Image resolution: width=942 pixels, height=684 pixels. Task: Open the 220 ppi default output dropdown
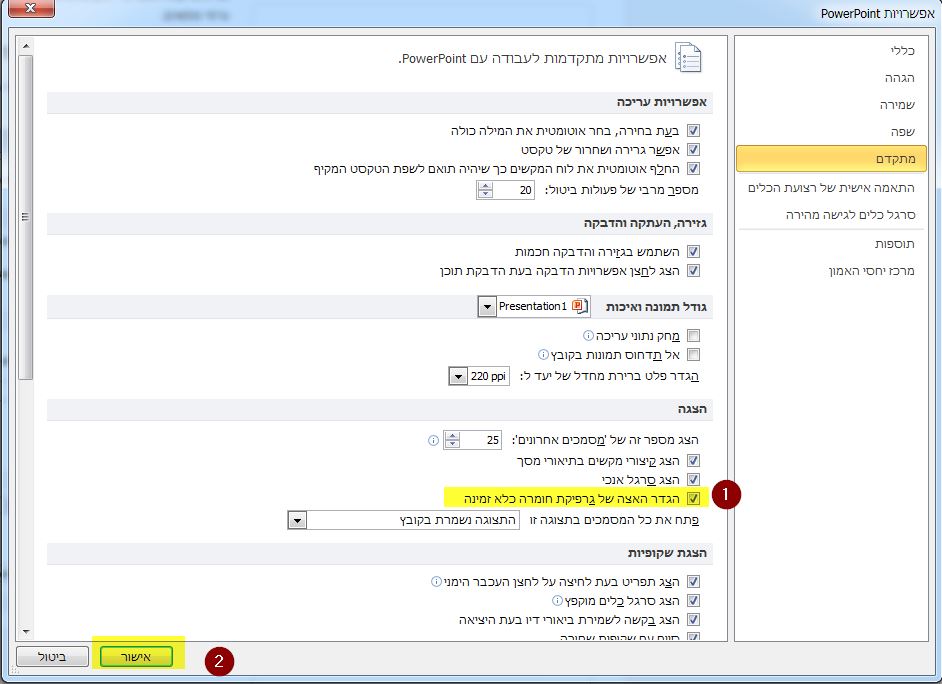[458, 377]
